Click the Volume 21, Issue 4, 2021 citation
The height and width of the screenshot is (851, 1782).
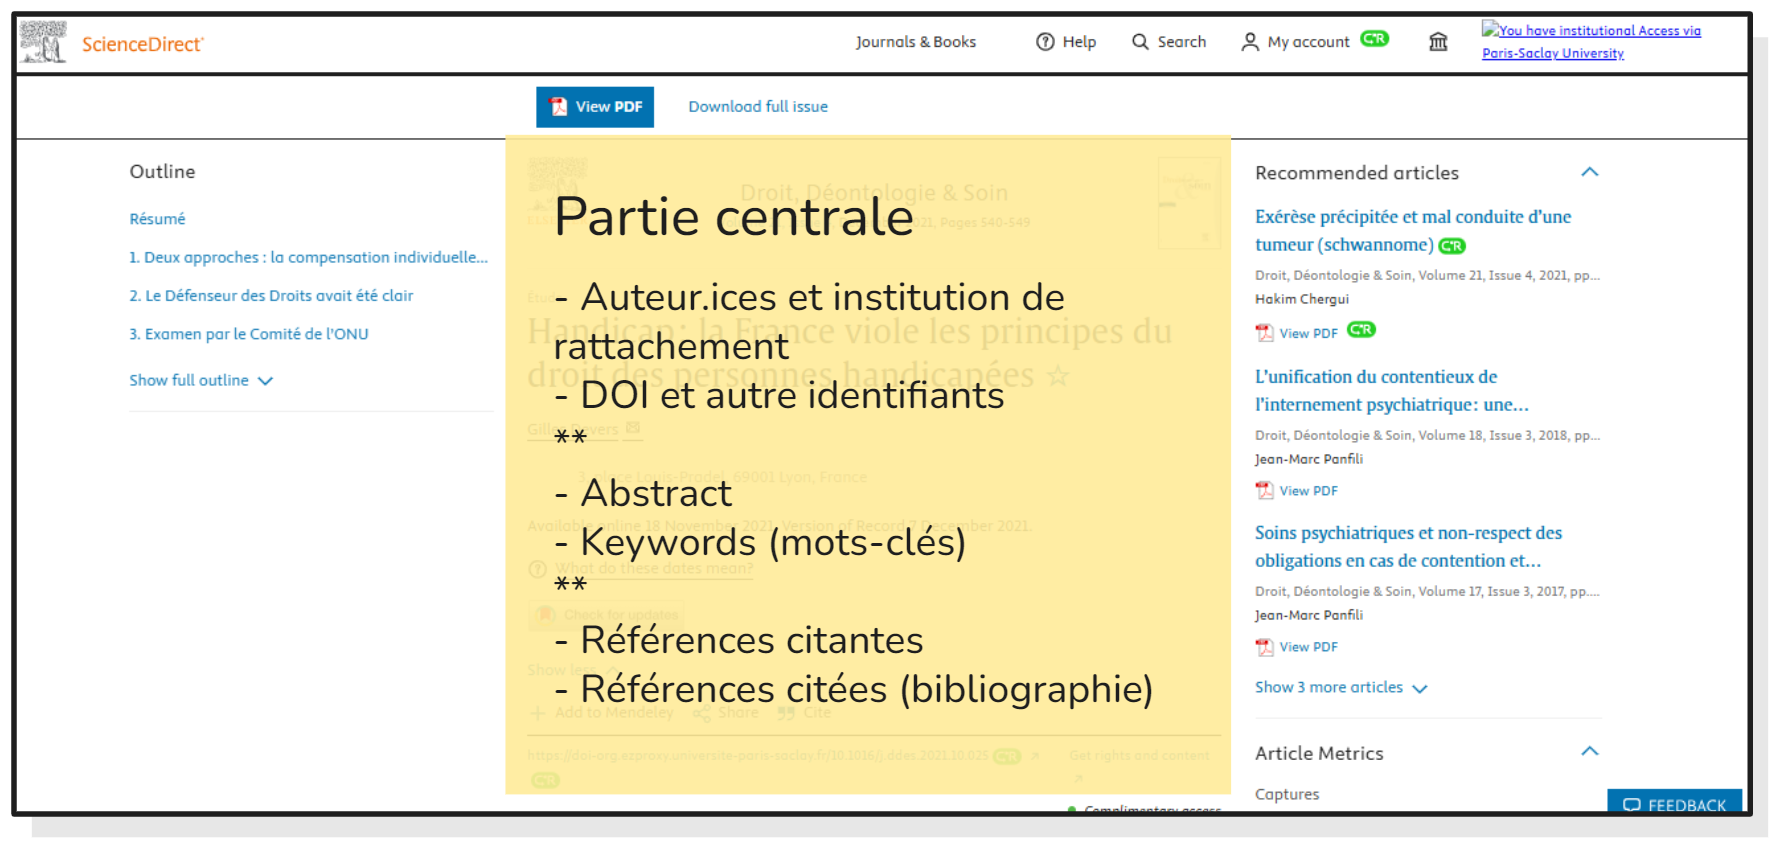[1427, 275]
